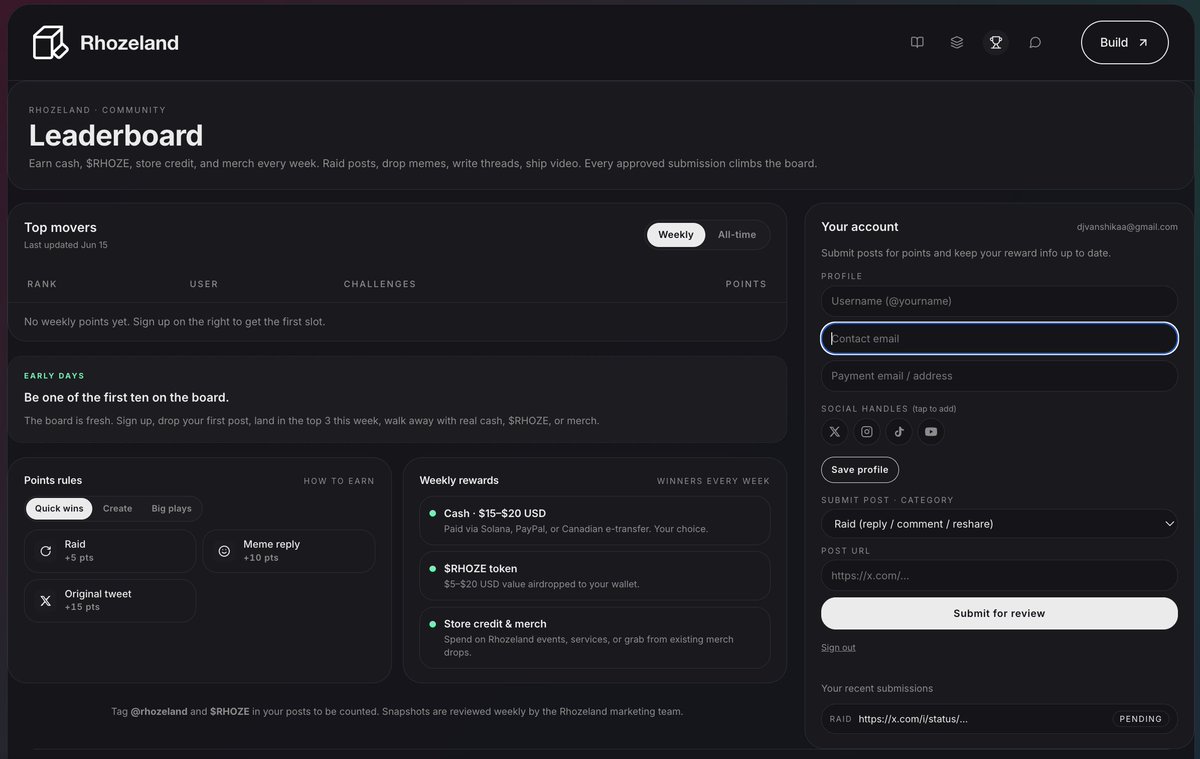The width and height of the screenshot is (1200, 759).
Task: Add Instagram social handle
Action: click(x=867, y=432)
